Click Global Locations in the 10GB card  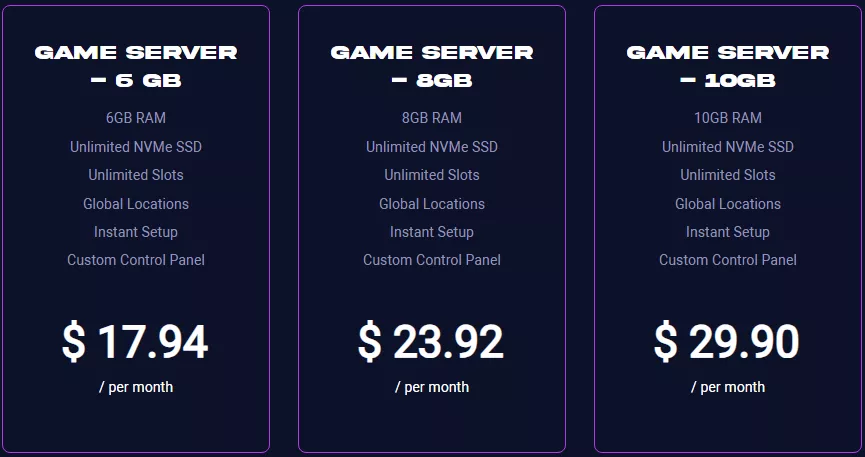click(x=728, y=204)
